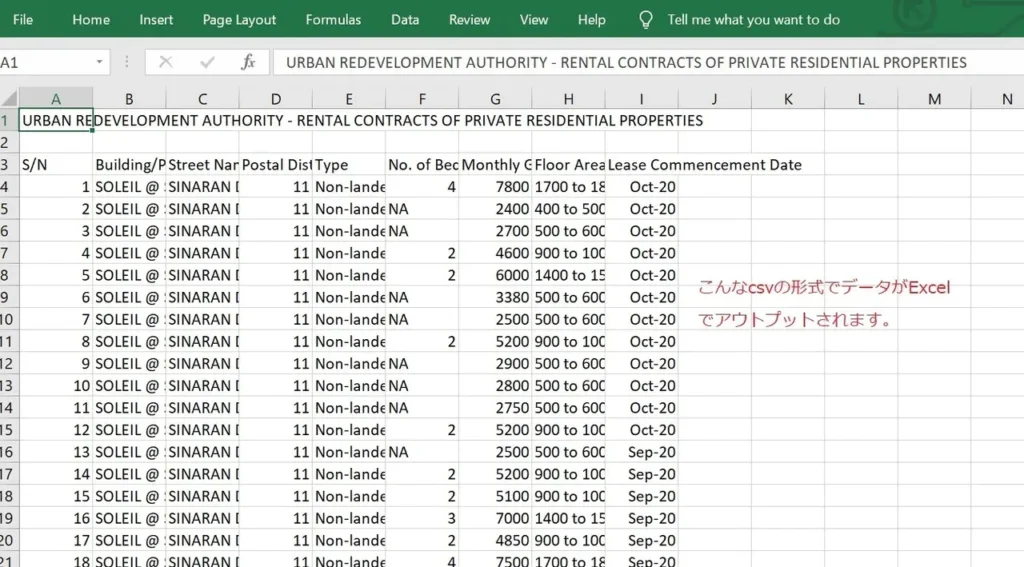Select row 3 header

[x=5, y=165]
